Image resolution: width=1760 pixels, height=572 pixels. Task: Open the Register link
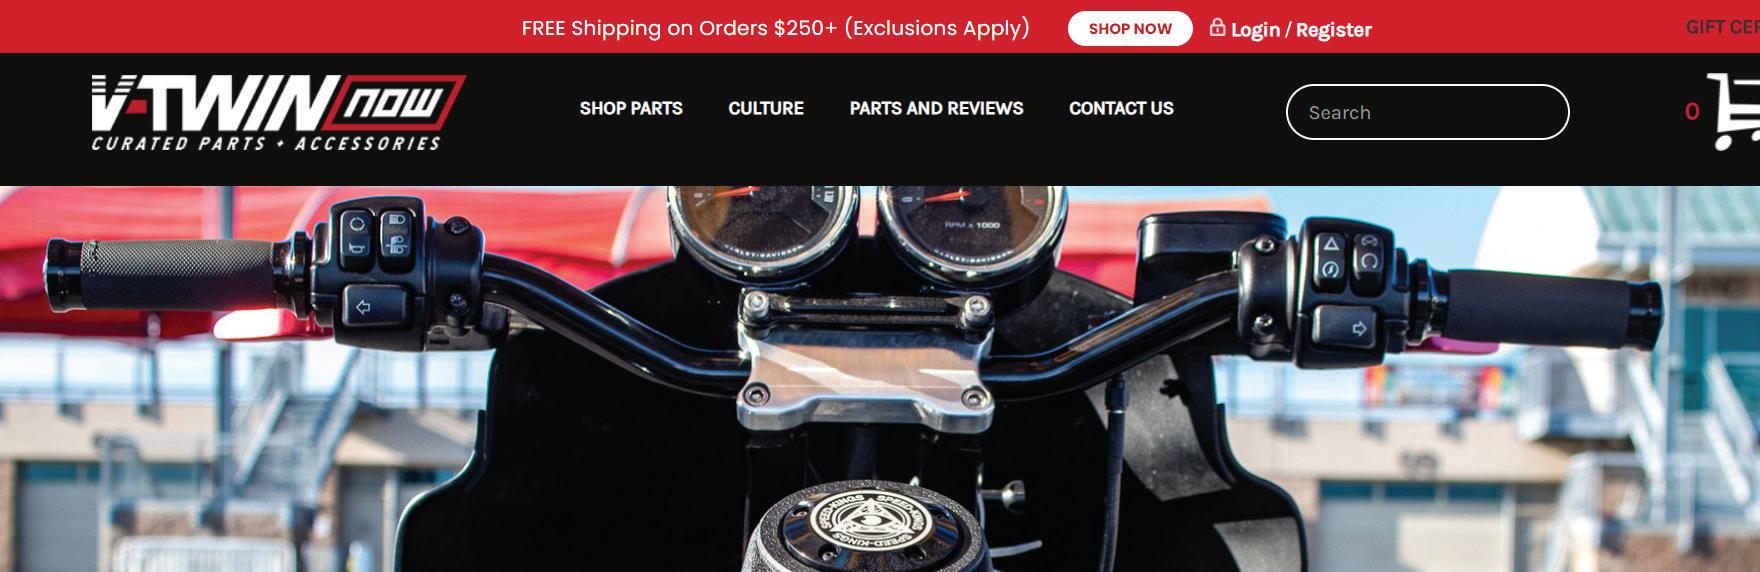(x=1334, y=30)
